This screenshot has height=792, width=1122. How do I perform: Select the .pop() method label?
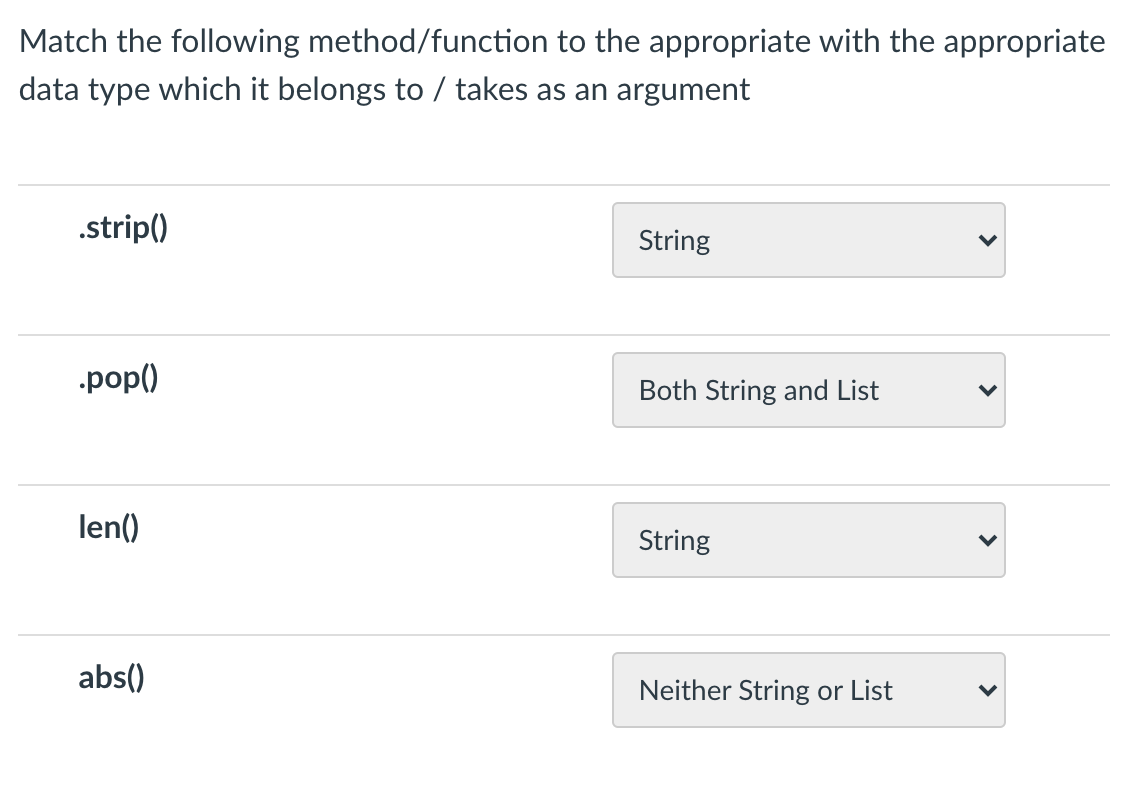117,378
